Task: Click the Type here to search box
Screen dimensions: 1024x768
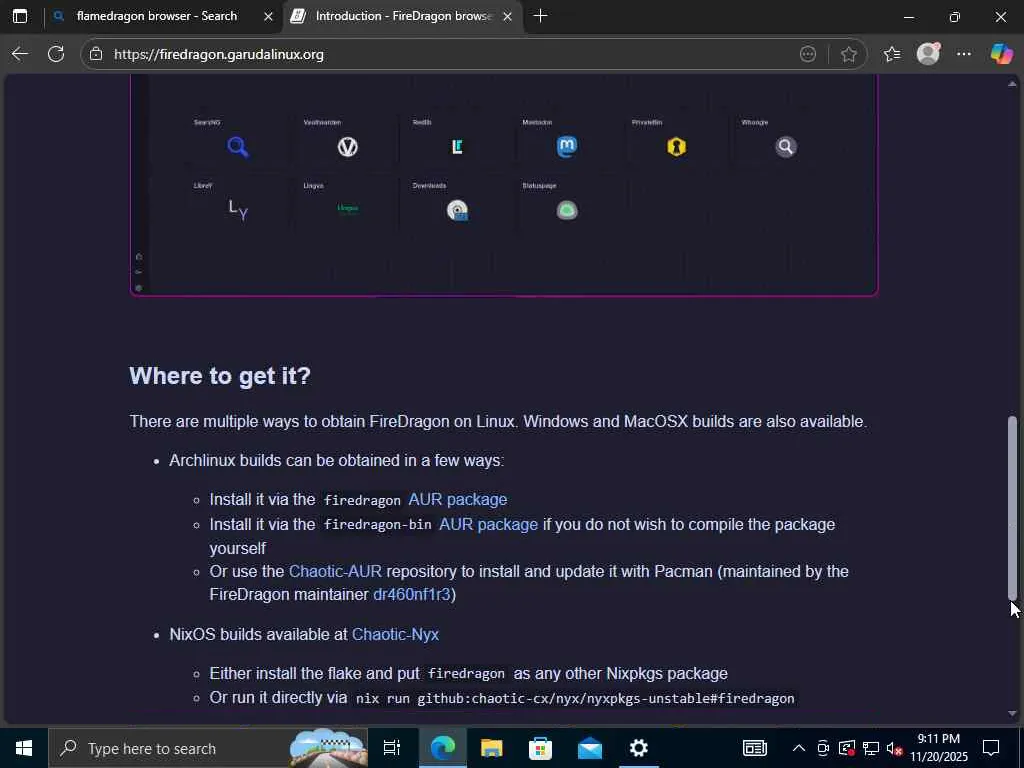Action: pyautogui.click(x=209, y=748)
